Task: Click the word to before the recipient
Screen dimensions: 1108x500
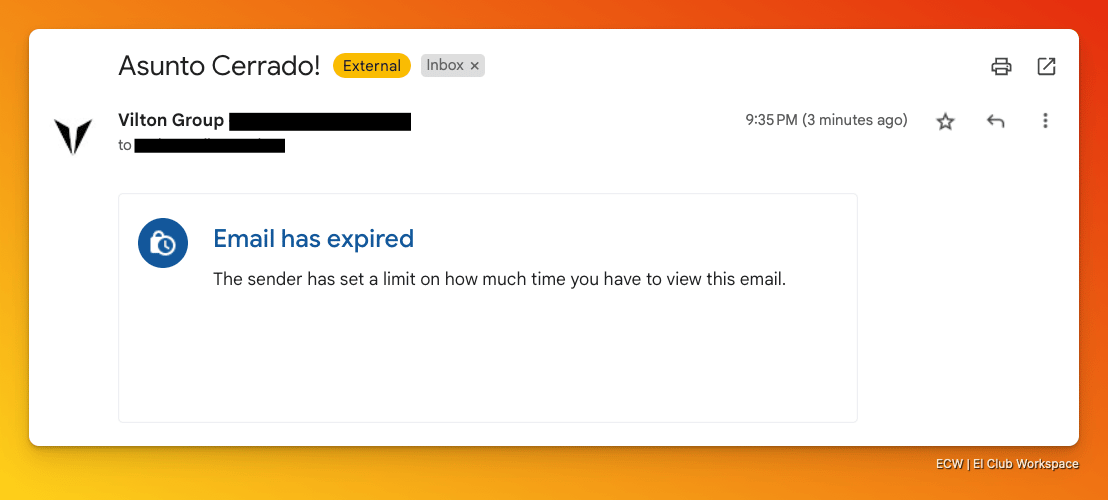Action: [125, 146]
